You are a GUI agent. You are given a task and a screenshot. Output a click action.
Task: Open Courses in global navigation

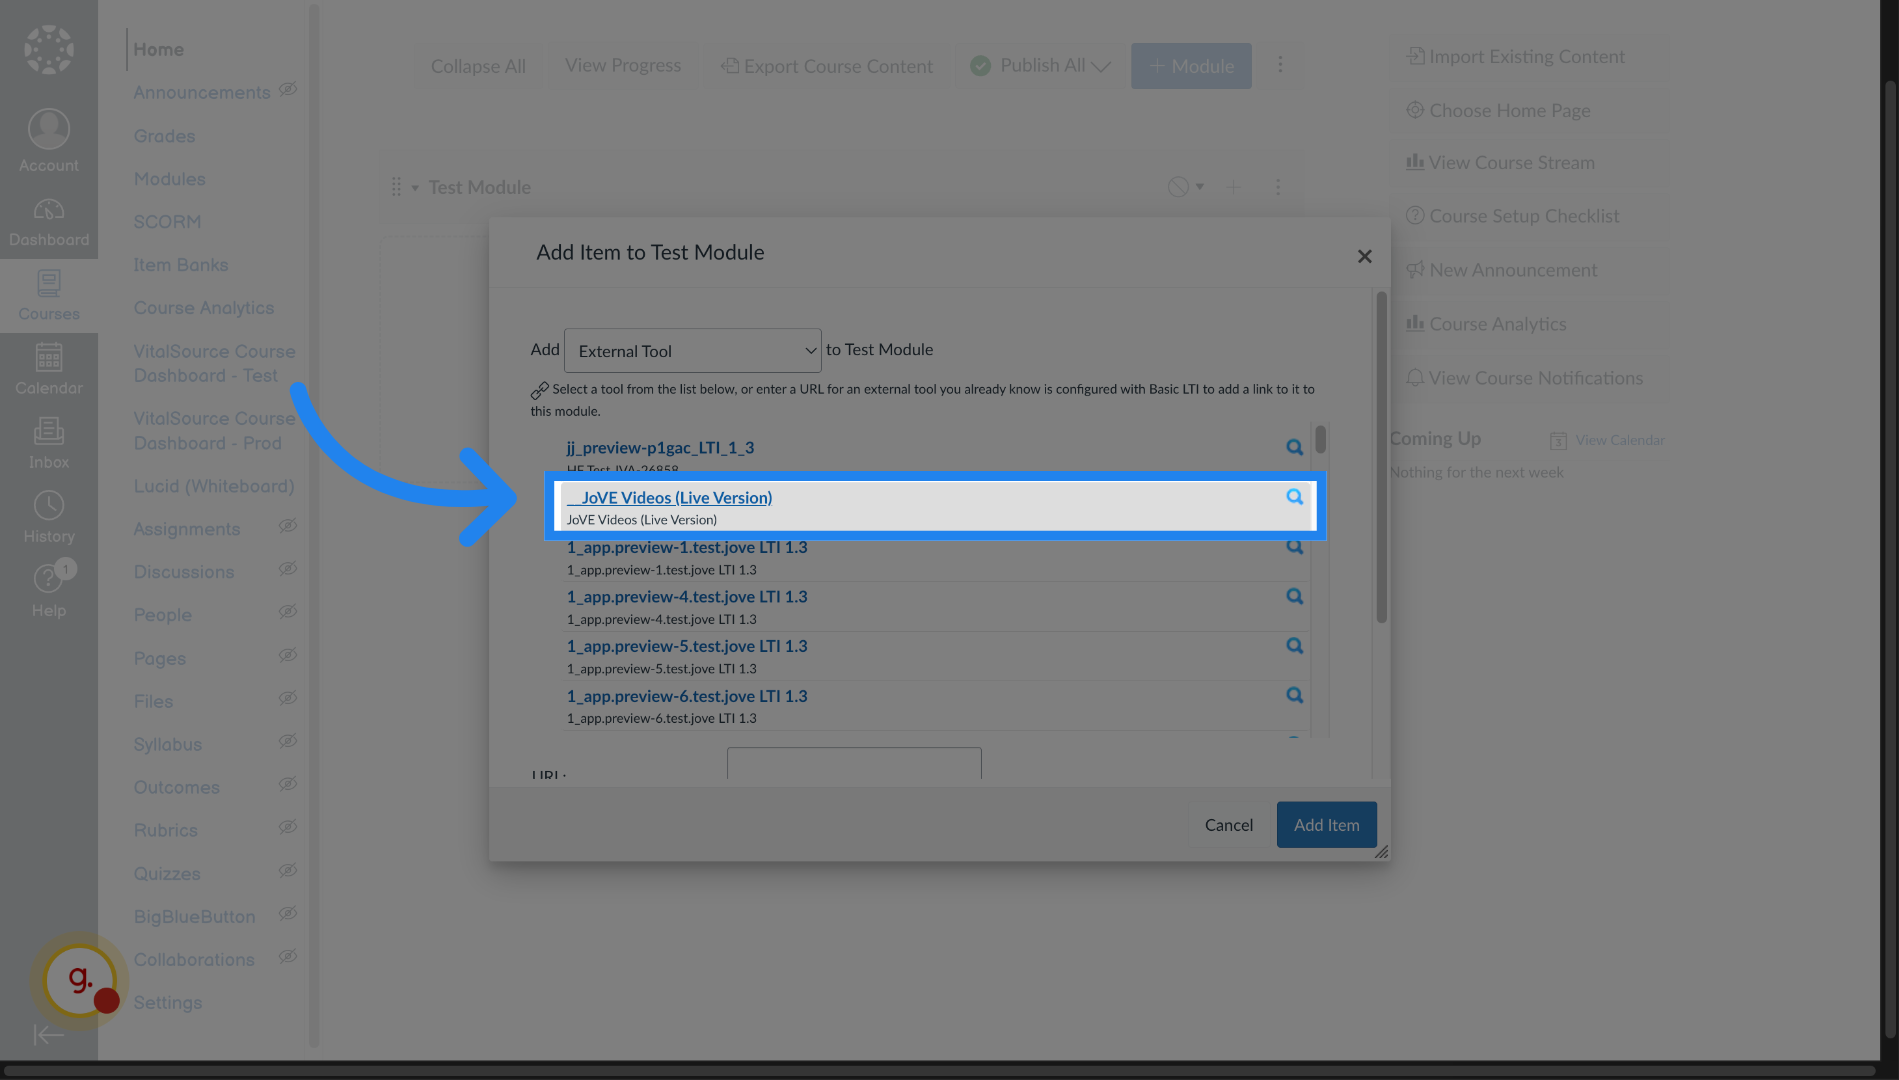point(48,296)
